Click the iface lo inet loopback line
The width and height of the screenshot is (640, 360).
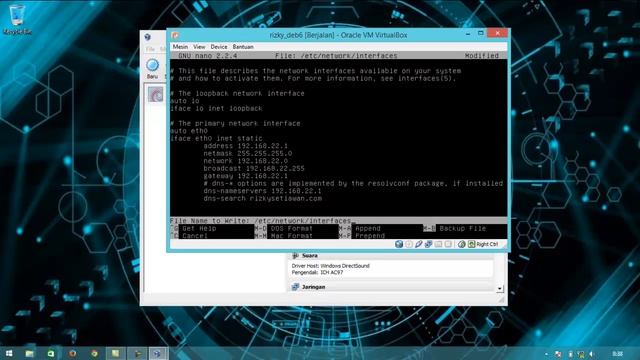click(216, 109)
